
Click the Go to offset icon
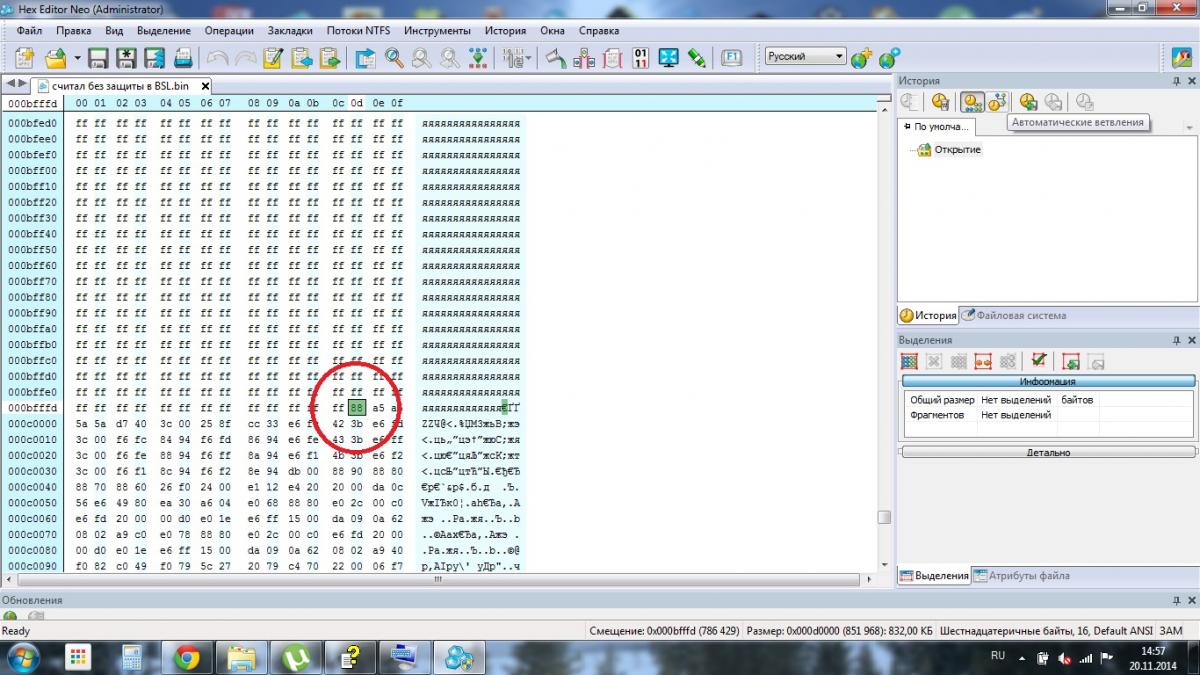[x=365, y=57]
